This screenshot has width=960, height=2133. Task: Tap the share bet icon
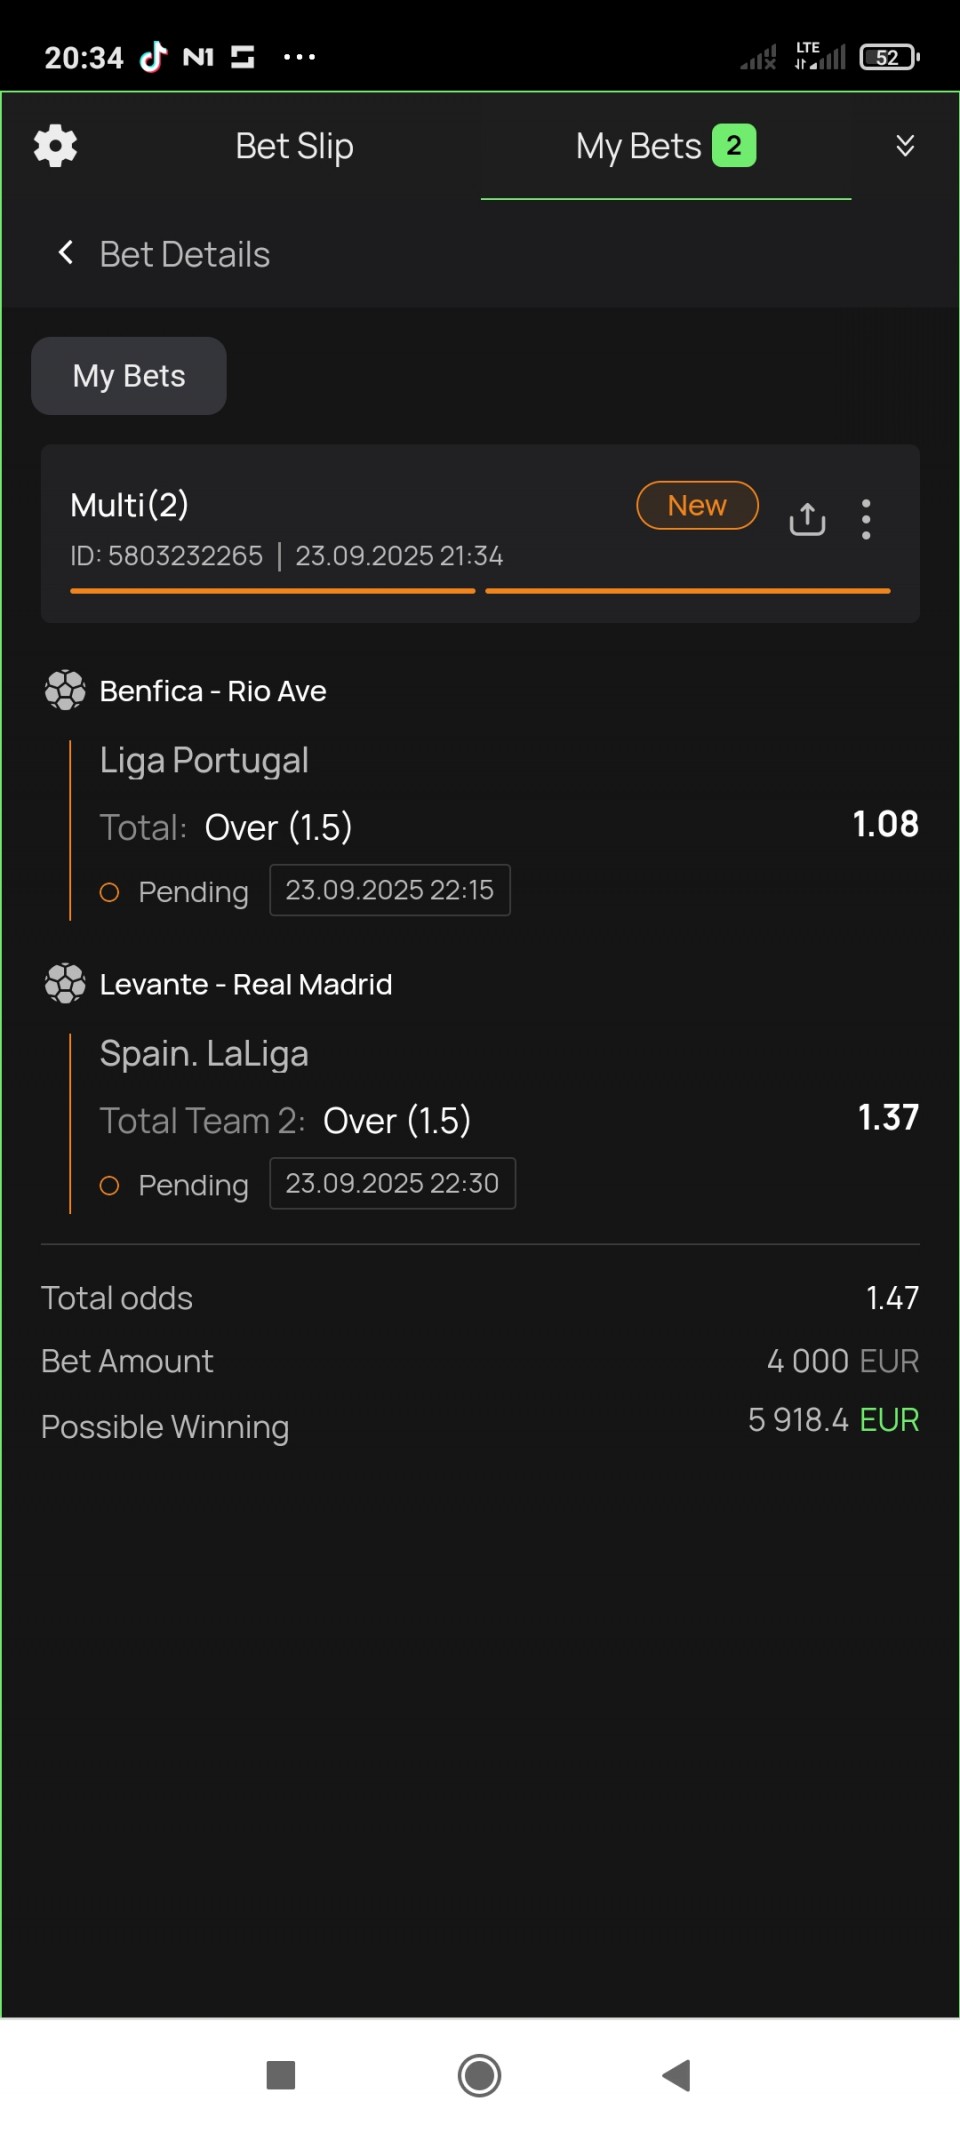(x=807, y=519)
